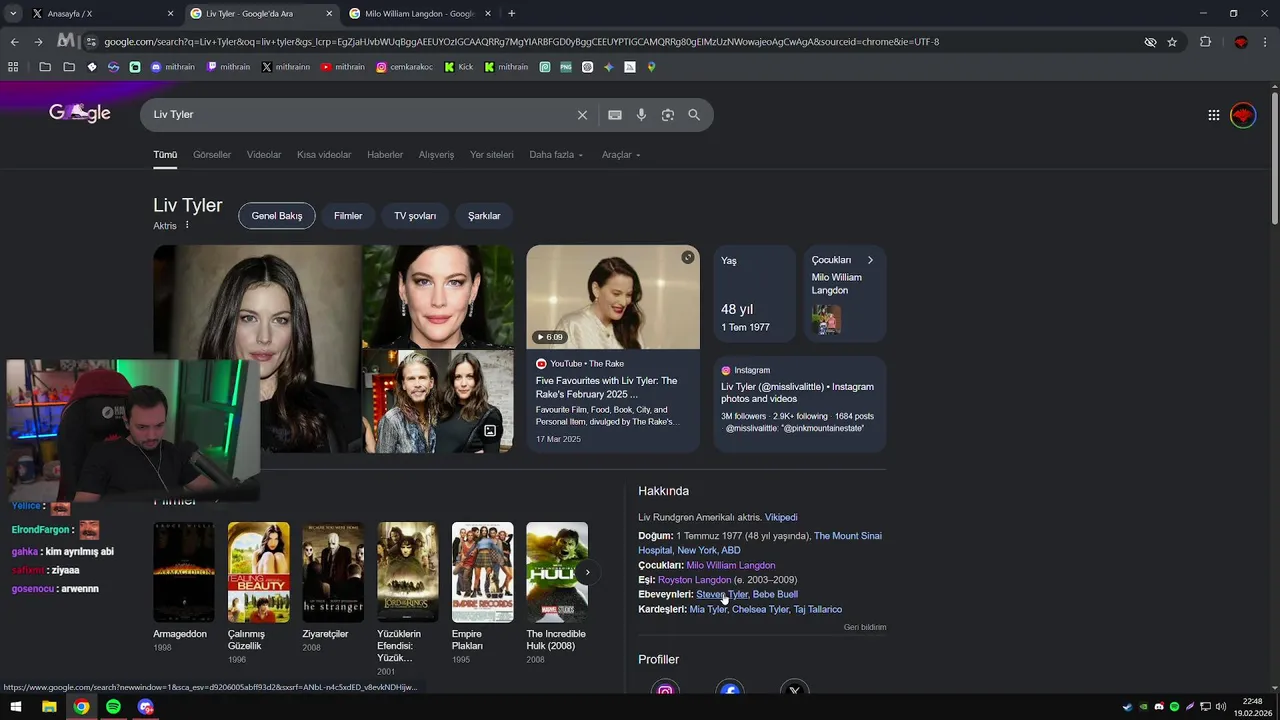Bookmark this page with the star icon
1280x720 pixels.
(x=1172, y=42)
